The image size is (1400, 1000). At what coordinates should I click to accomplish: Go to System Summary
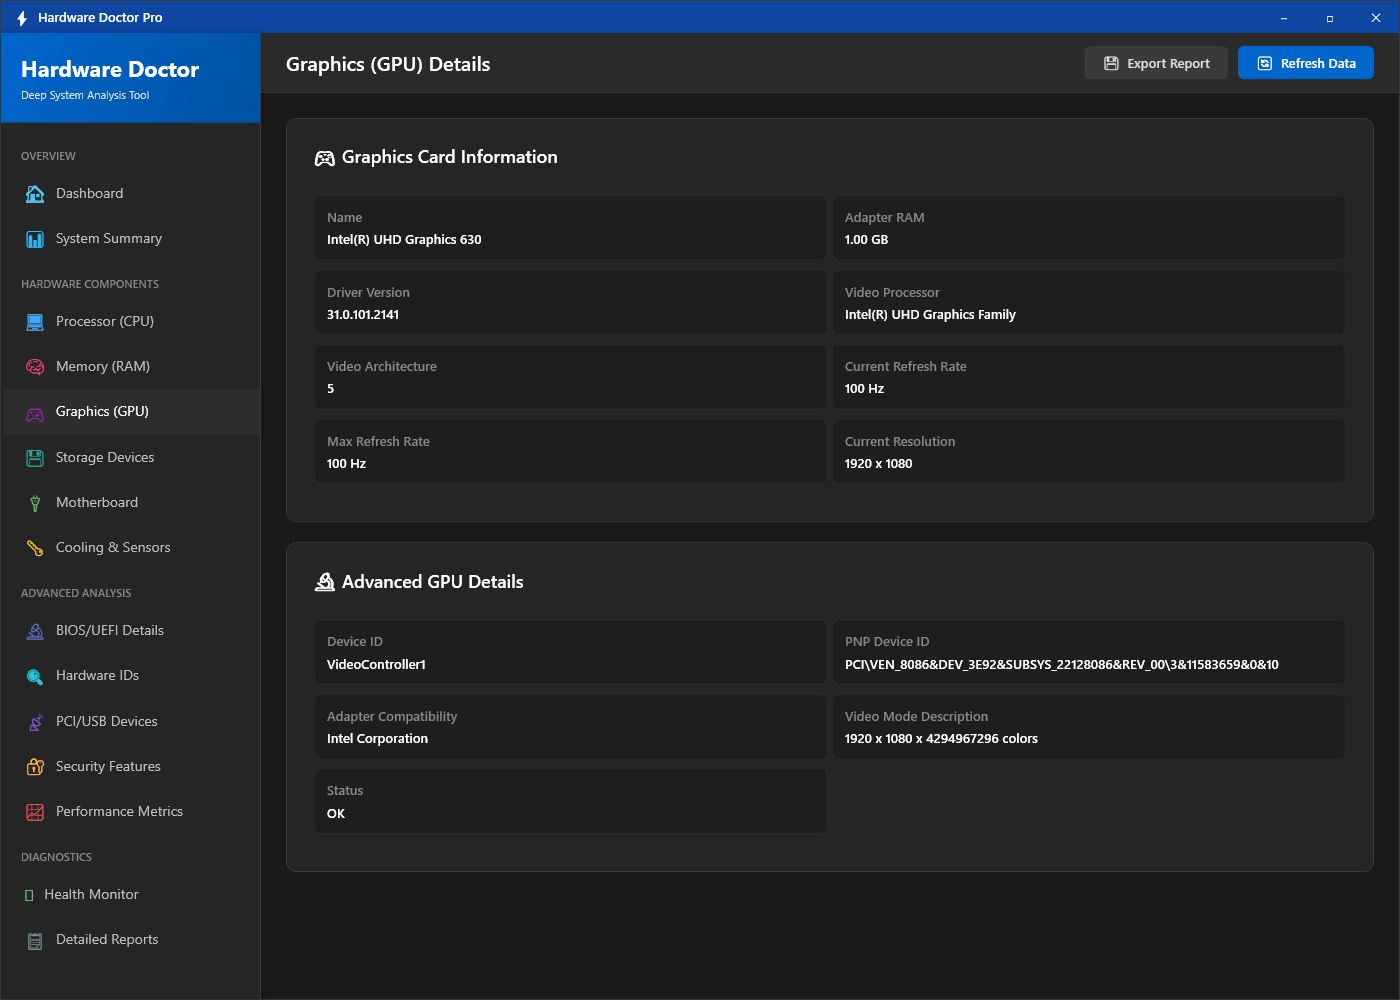(132, 239)
